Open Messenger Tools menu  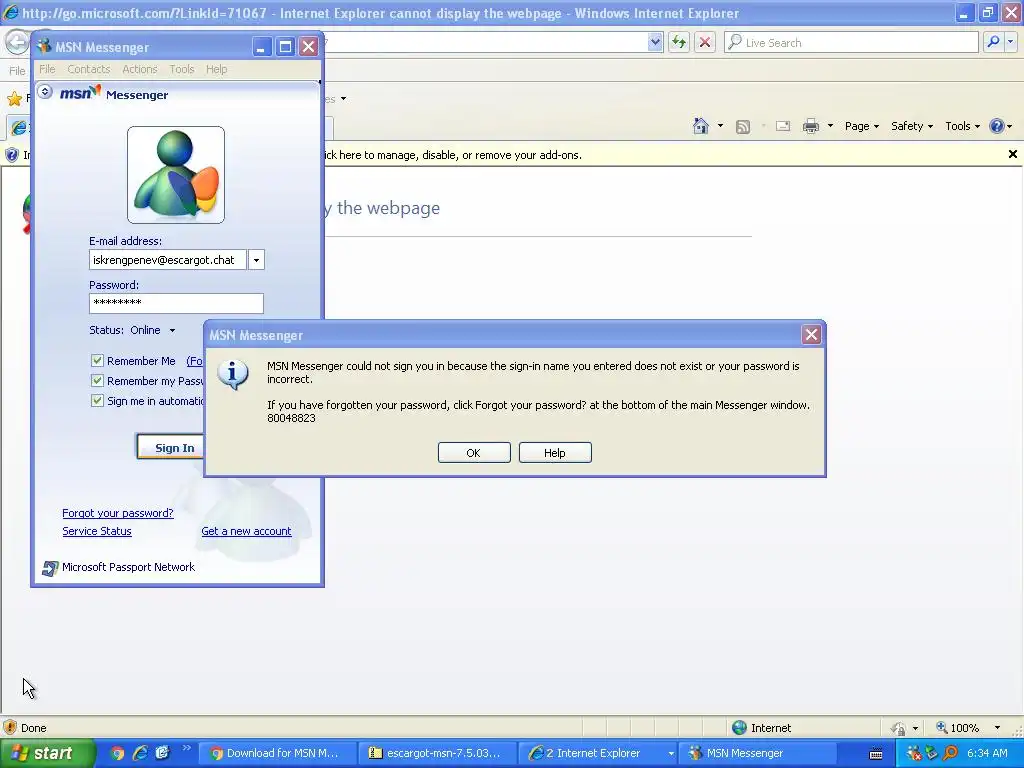(182, 69)
